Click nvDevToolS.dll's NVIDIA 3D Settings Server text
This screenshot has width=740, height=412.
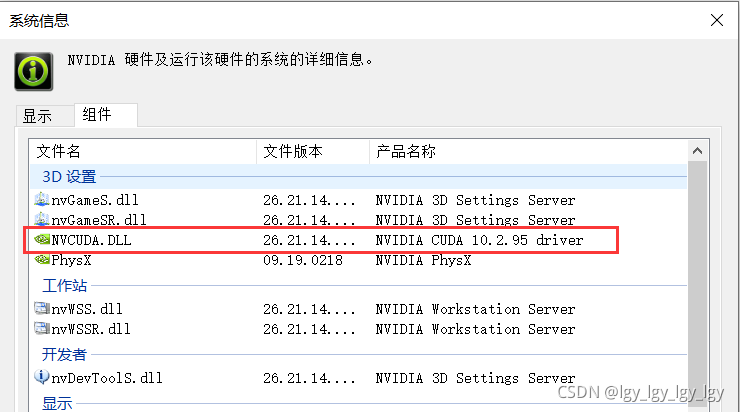coord(475,378)
